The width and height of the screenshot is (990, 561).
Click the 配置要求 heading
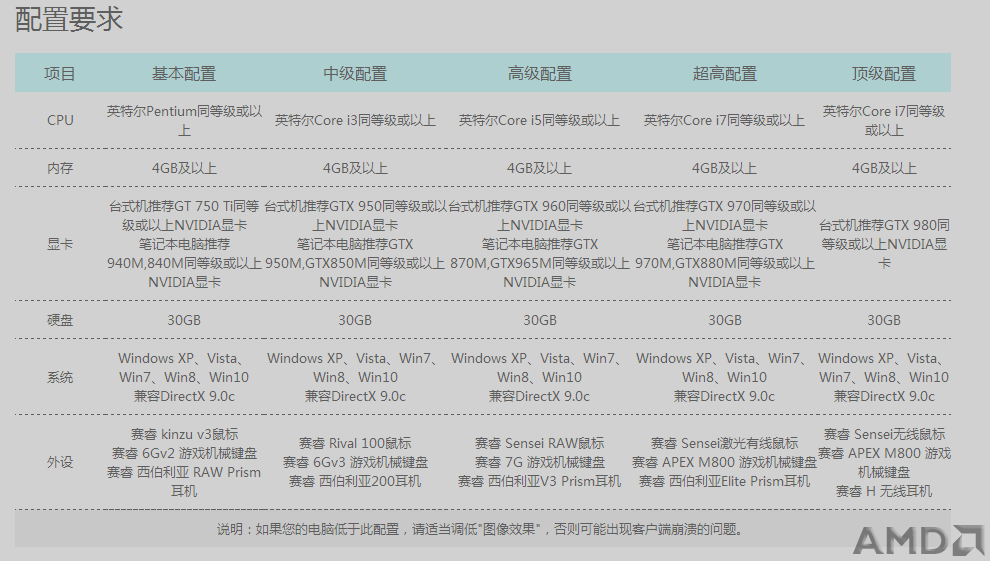click(69, 20)
